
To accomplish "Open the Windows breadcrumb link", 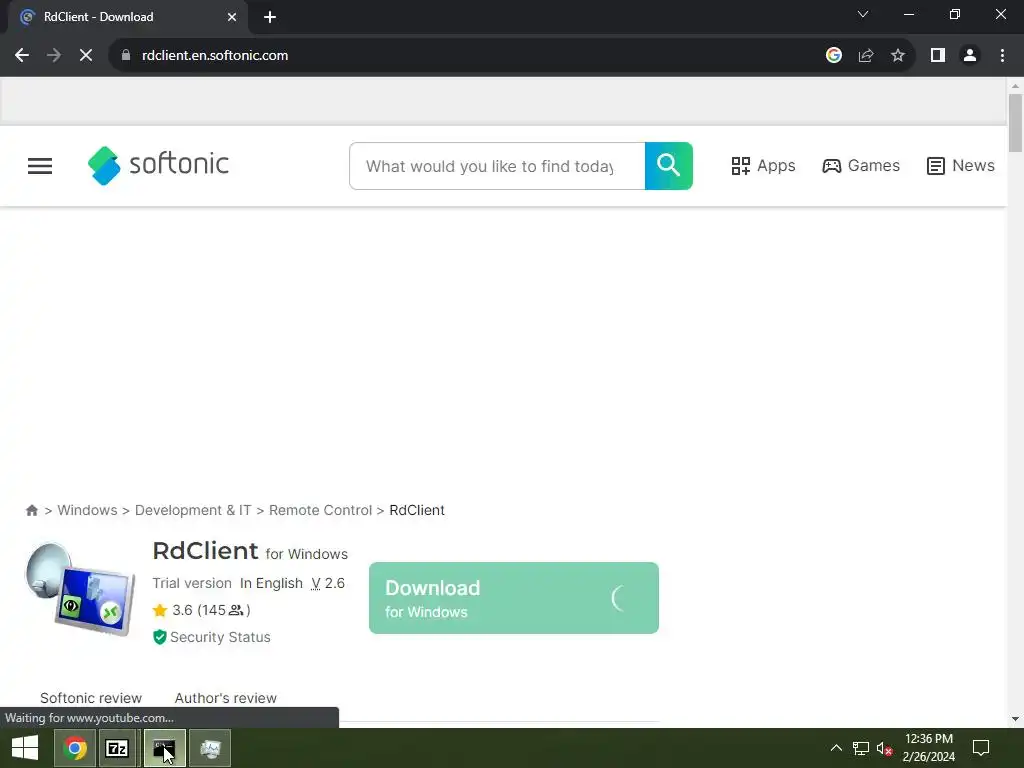I will click(x=88, y=510).
